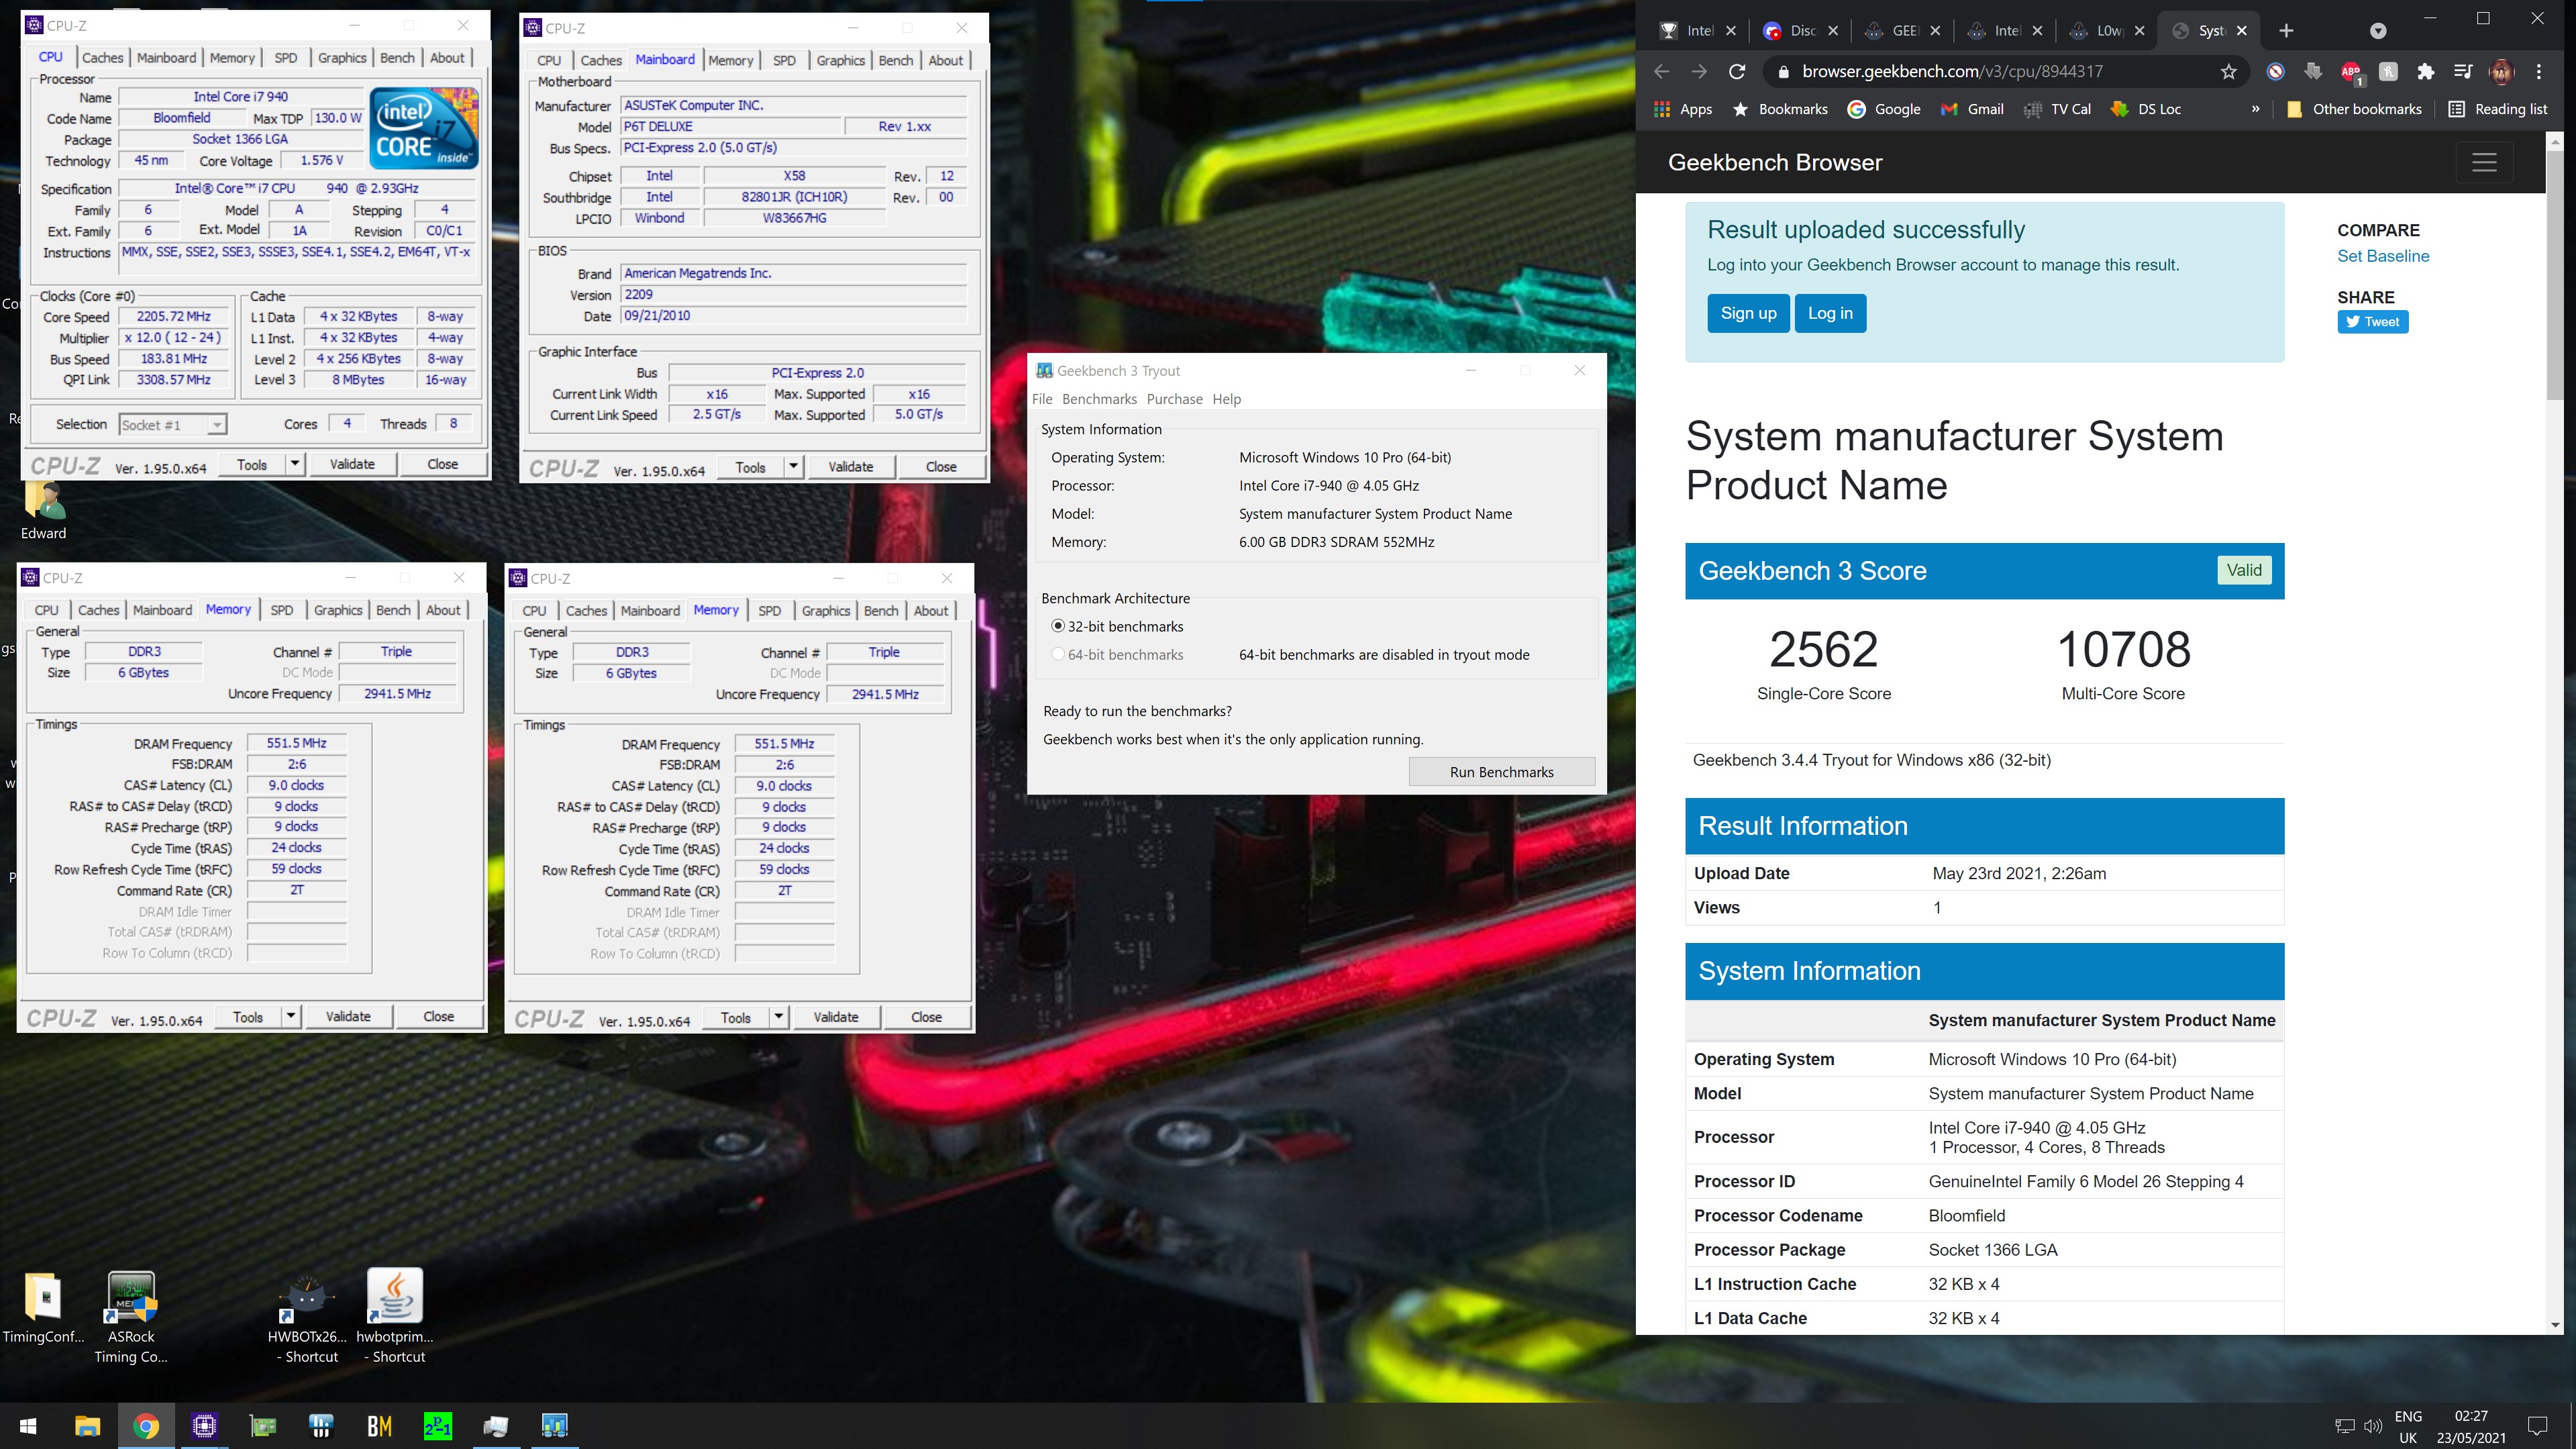Screen dimensions: 2576x1449
Task: Open the Edward user folder icon
Action: 44,510
